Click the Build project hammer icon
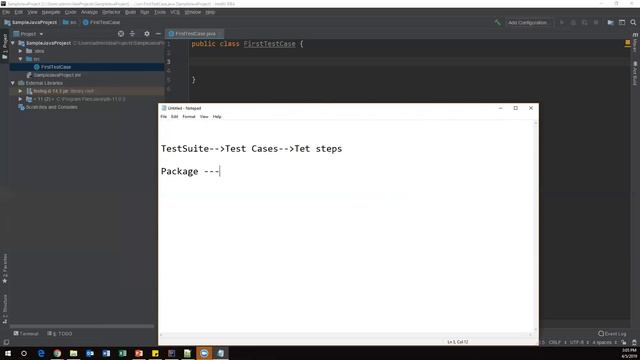 pyautogui.click(x=497, y=22)
